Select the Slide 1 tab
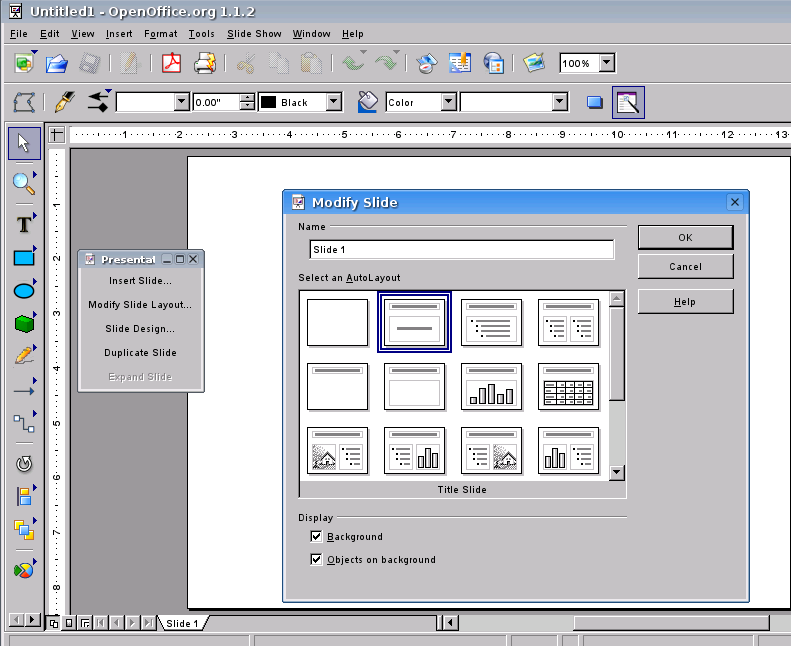This screenshot has height=646, width=791. click(182, 623)
